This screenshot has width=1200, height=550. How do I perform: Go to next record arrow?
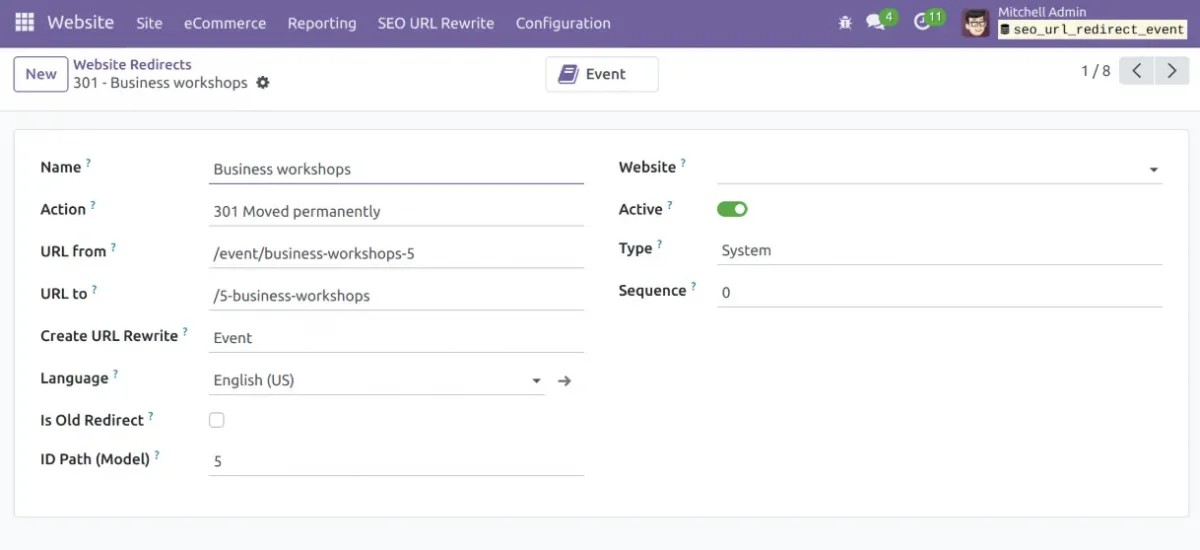(1172, 72)
